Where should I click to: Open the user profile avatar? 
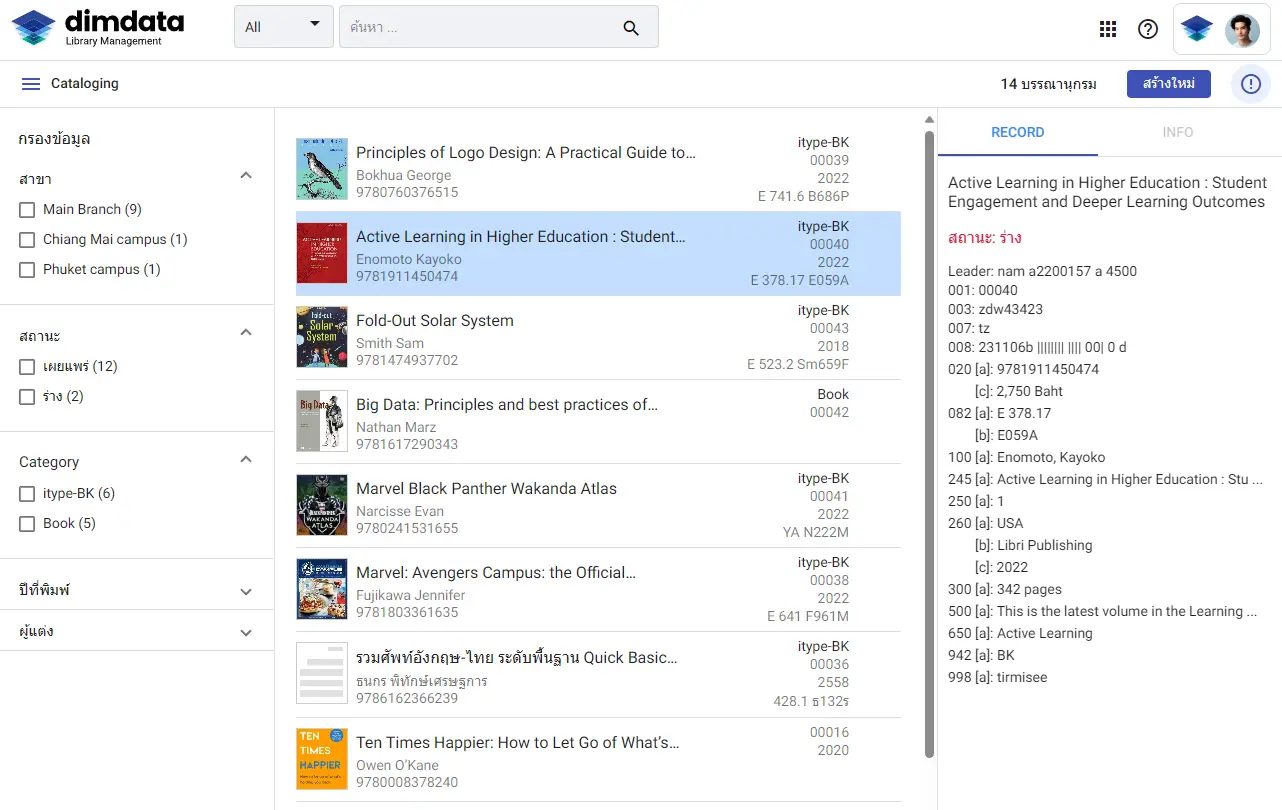1242,29
